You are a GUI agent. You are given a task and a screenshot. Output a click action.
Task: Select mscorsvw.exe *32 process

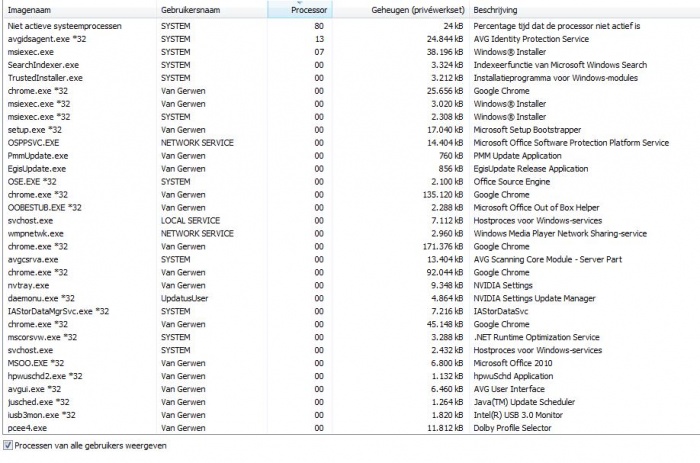(352, 337)
